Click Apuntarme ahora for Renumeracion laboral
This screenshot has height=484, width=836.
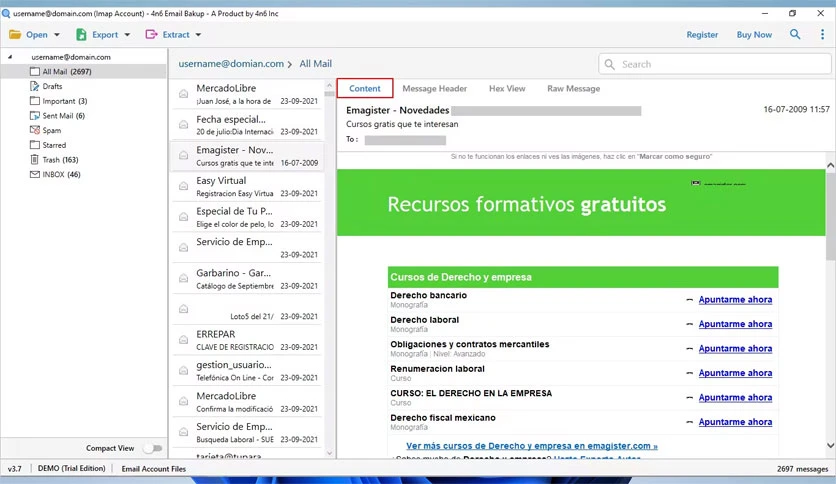[x=735, y=373]
